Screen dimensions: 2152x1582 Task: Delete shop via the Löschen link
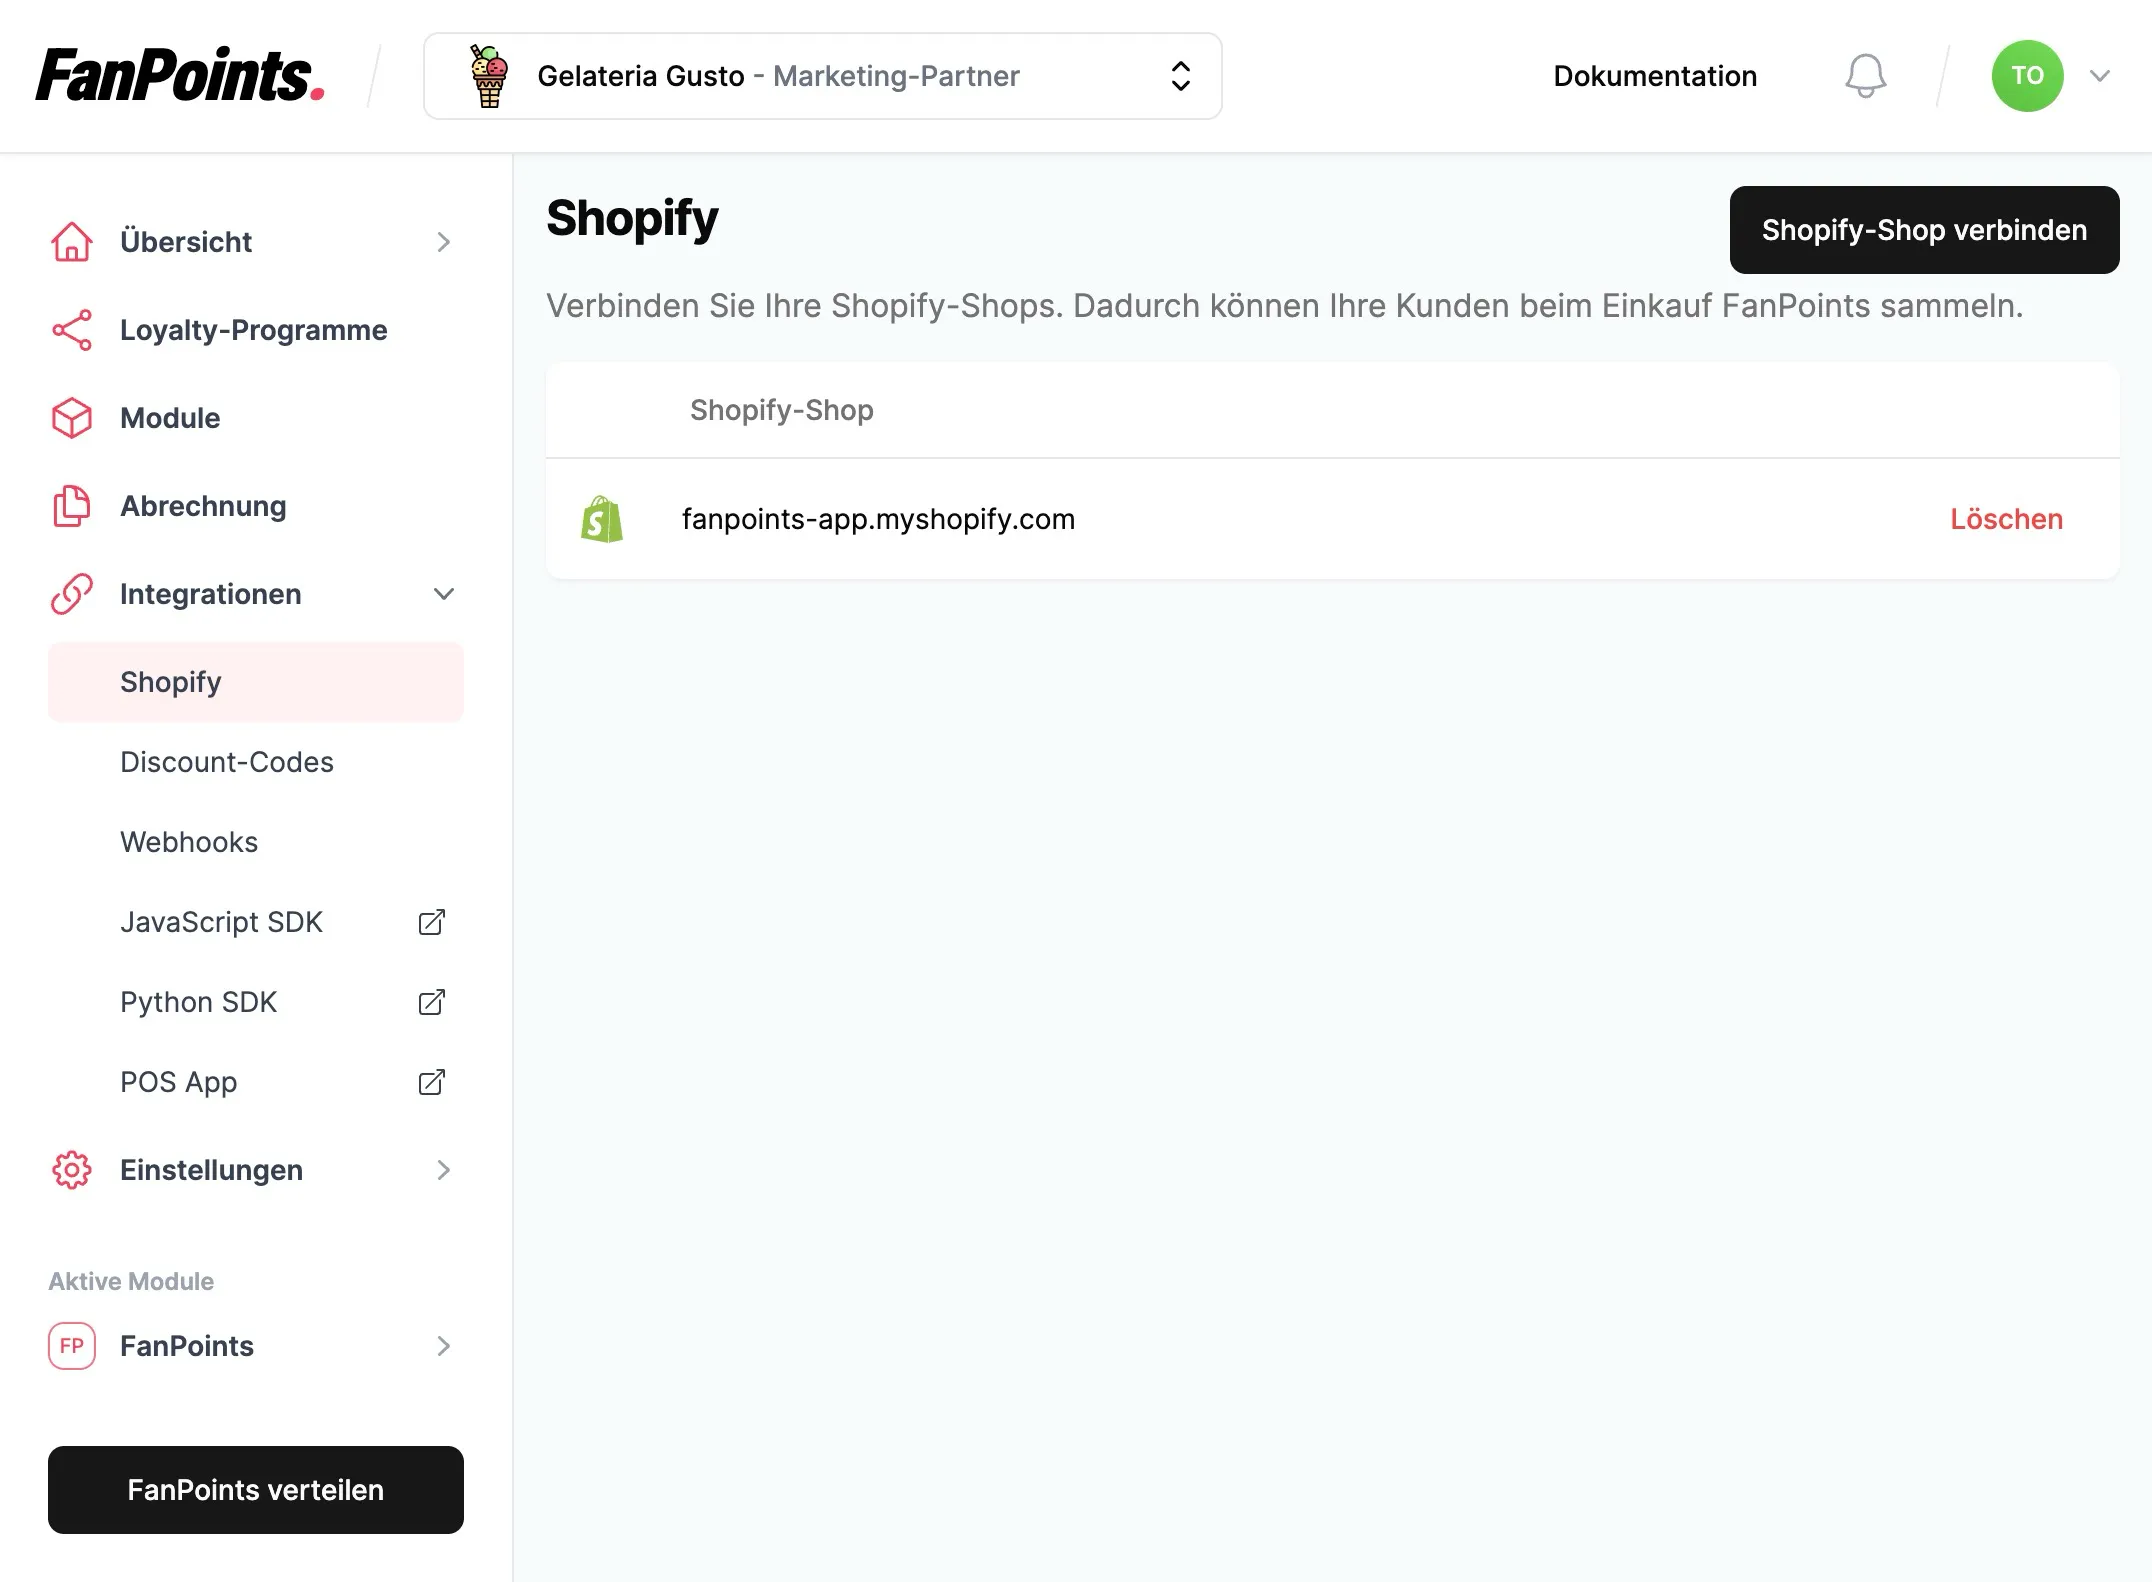tap(2006, 519)
